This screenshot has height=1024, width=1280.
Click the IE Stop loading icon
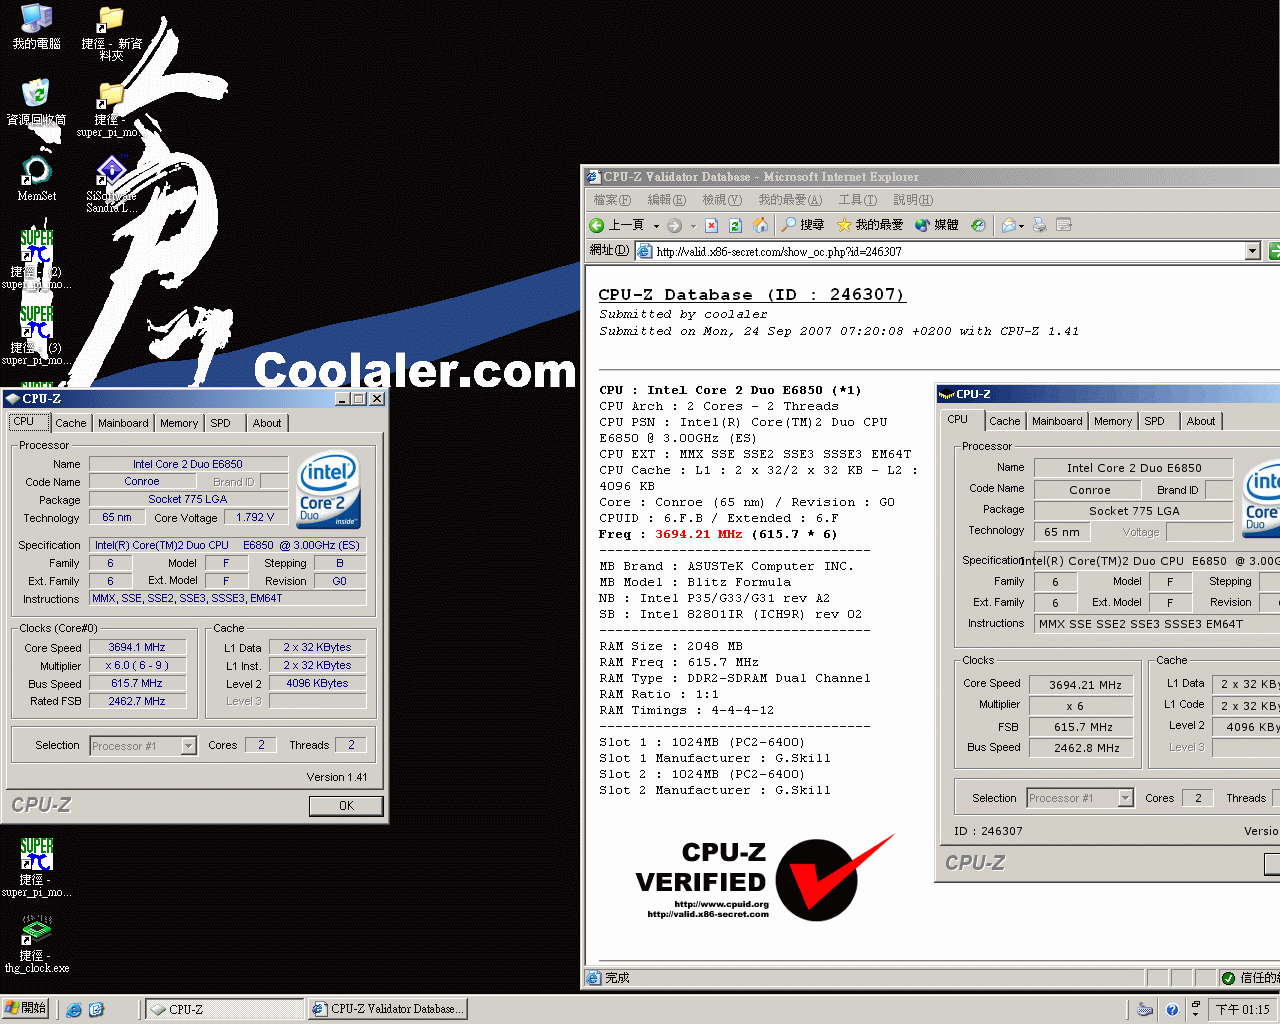click(x=711, y=225)
